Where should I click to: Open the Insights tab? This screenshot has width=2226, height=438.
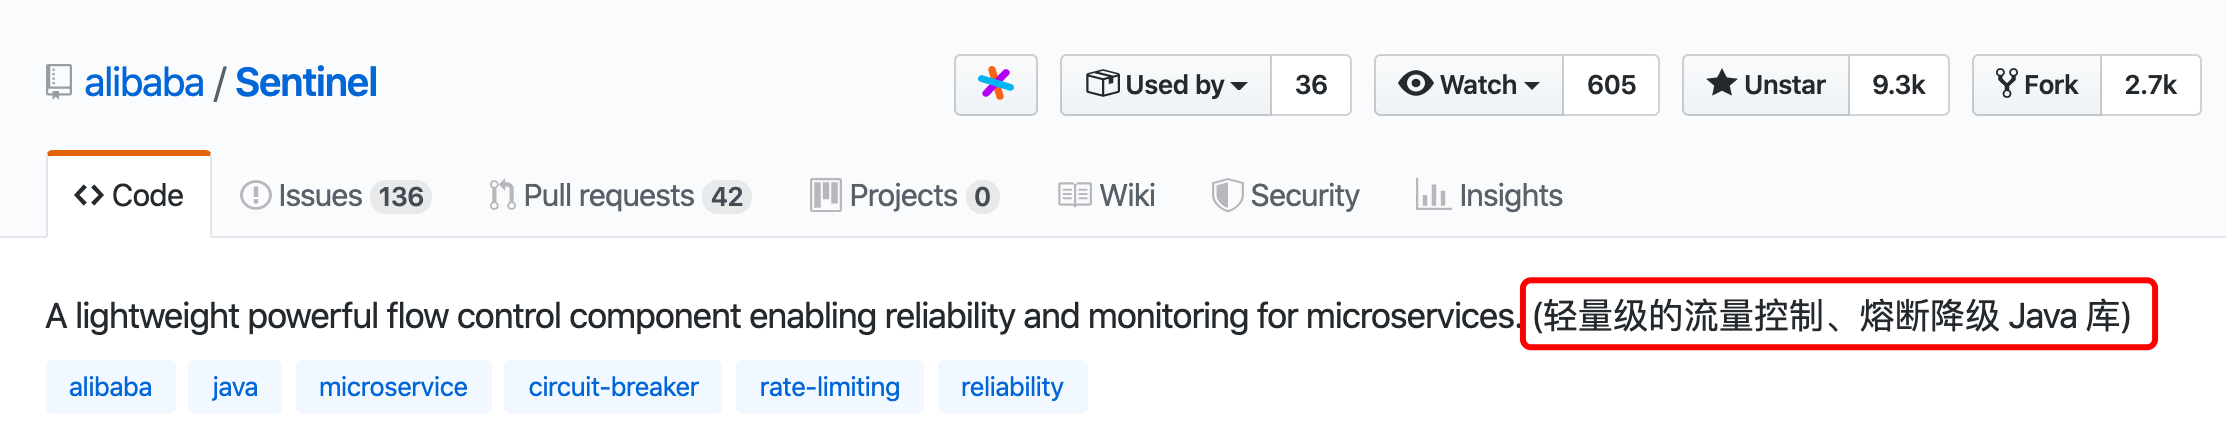coord(1490,196)
